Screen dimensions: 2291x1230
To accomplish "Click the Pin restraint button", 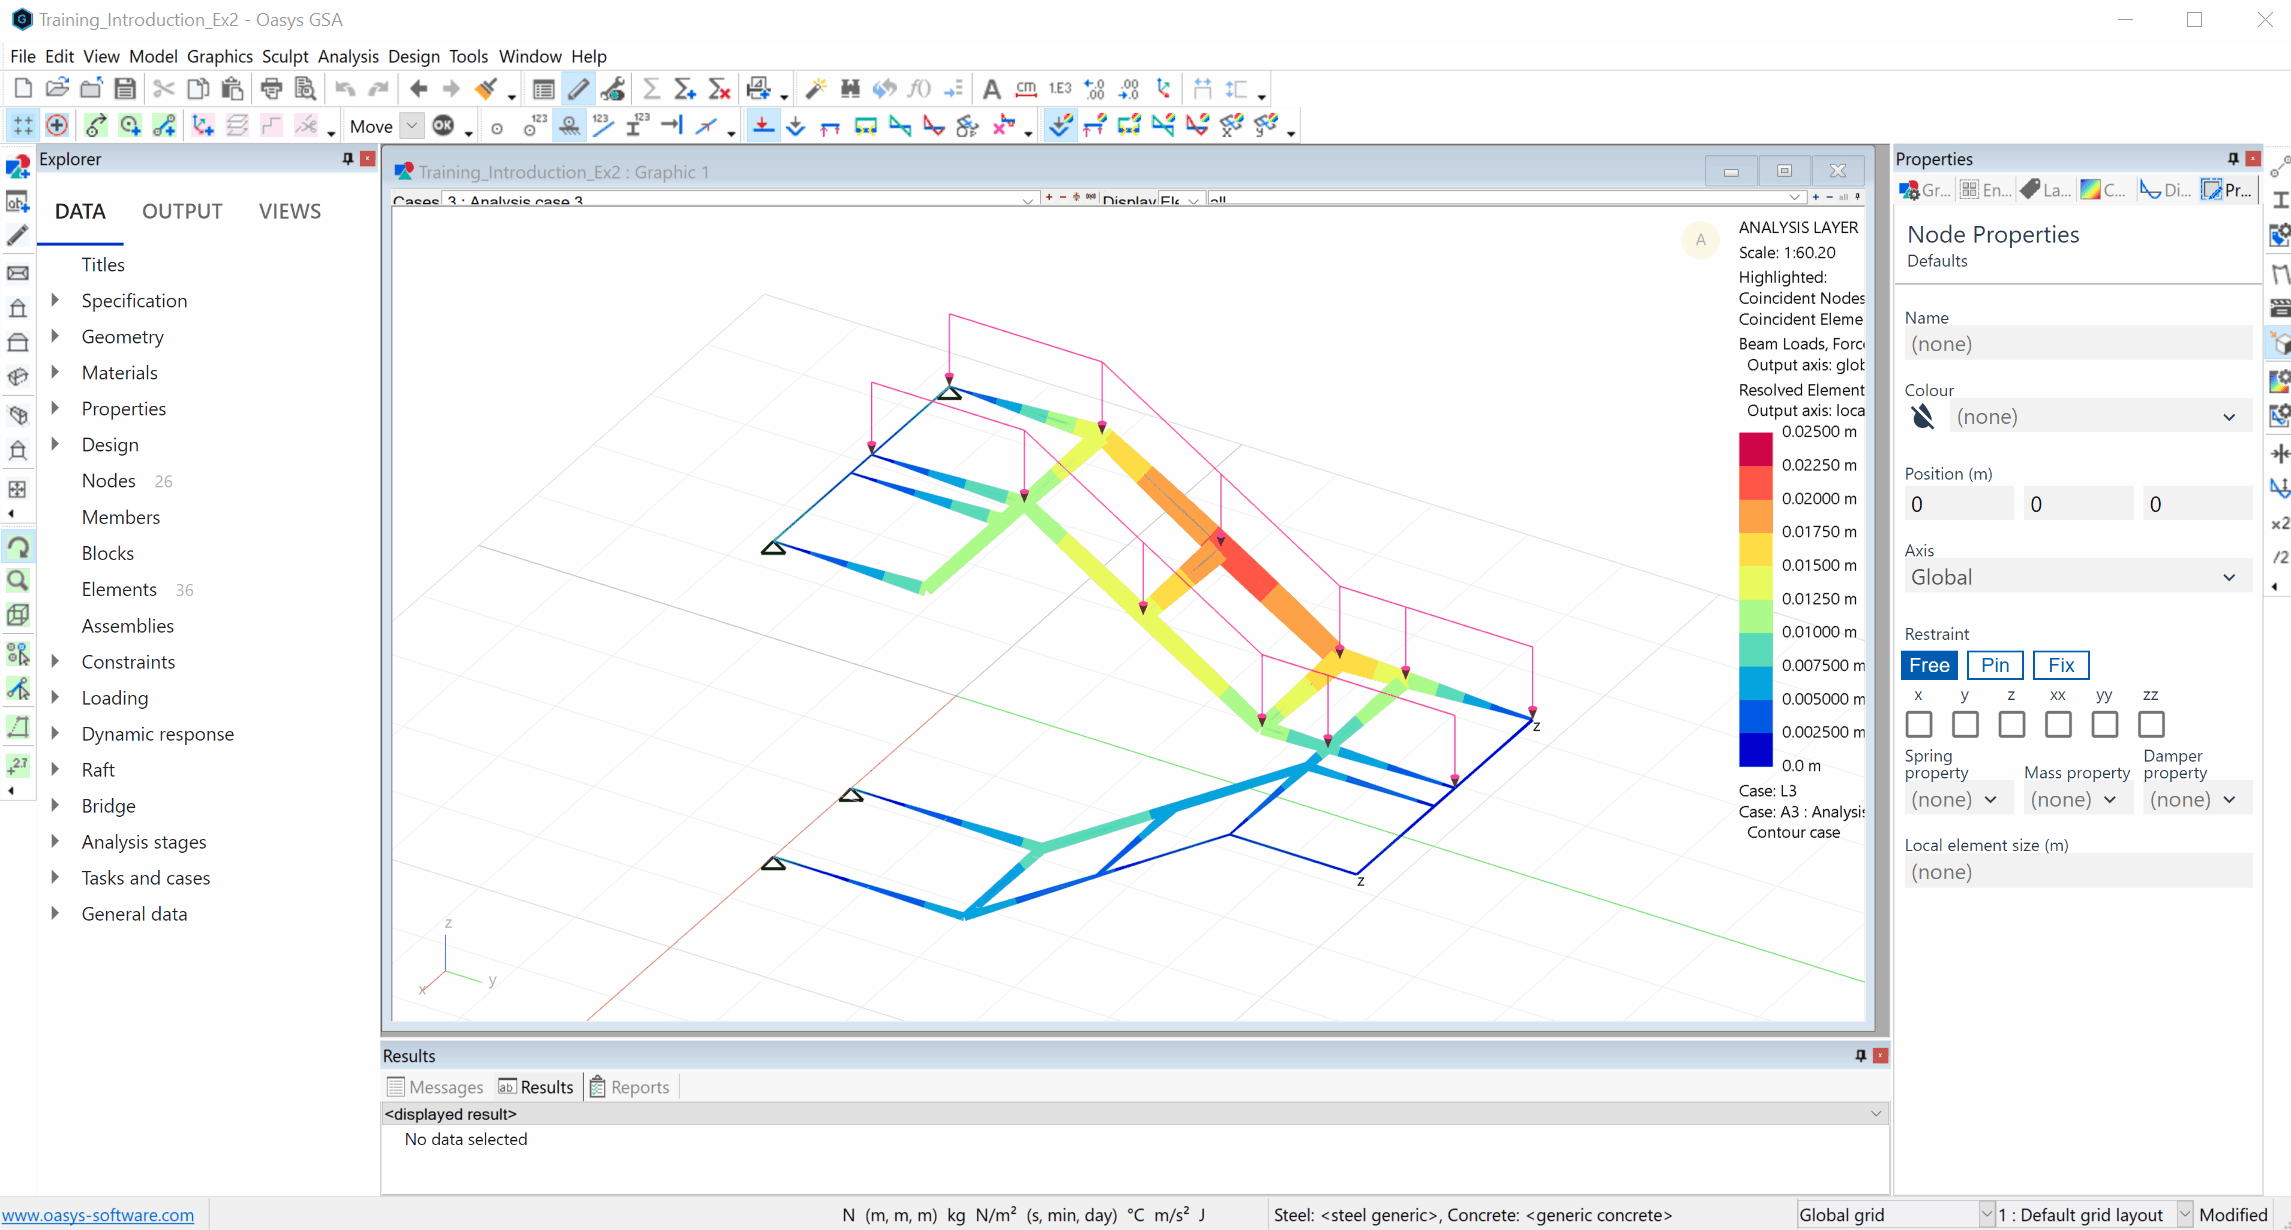I will (1994, 665).
